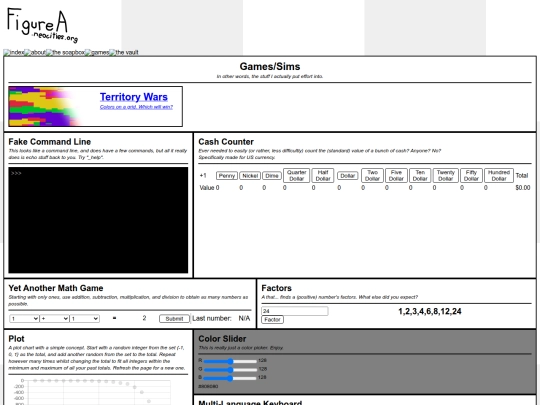This screenshot has height=405, width=540.
Task: Add a Hundred Dollar bill
Action: point(499,175)
